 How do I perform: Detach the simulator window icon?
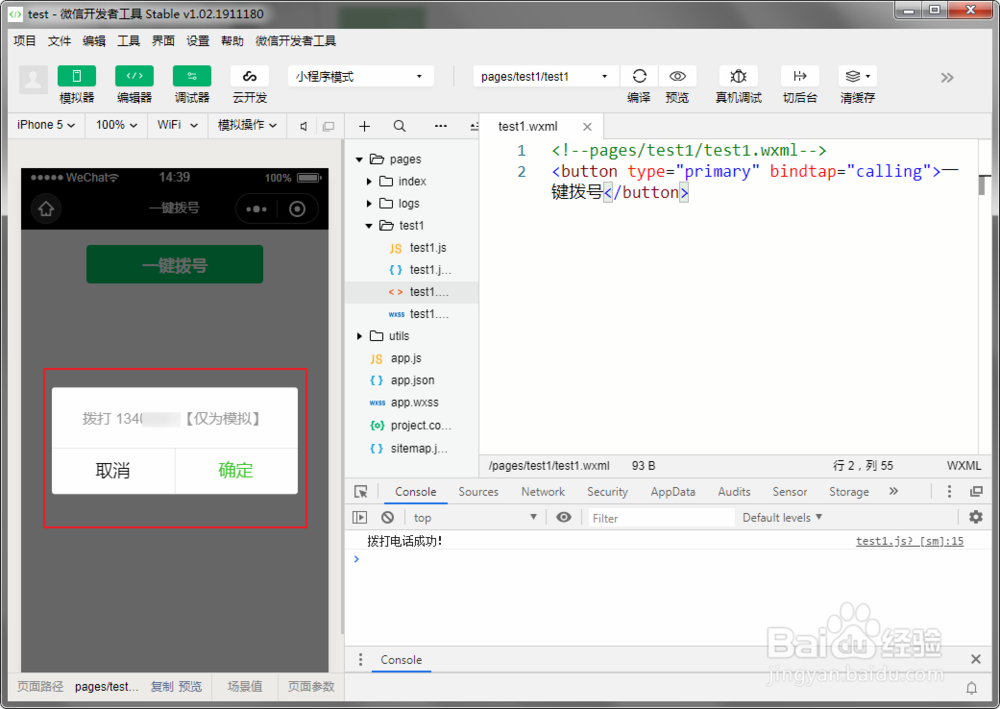click(328, 126)
